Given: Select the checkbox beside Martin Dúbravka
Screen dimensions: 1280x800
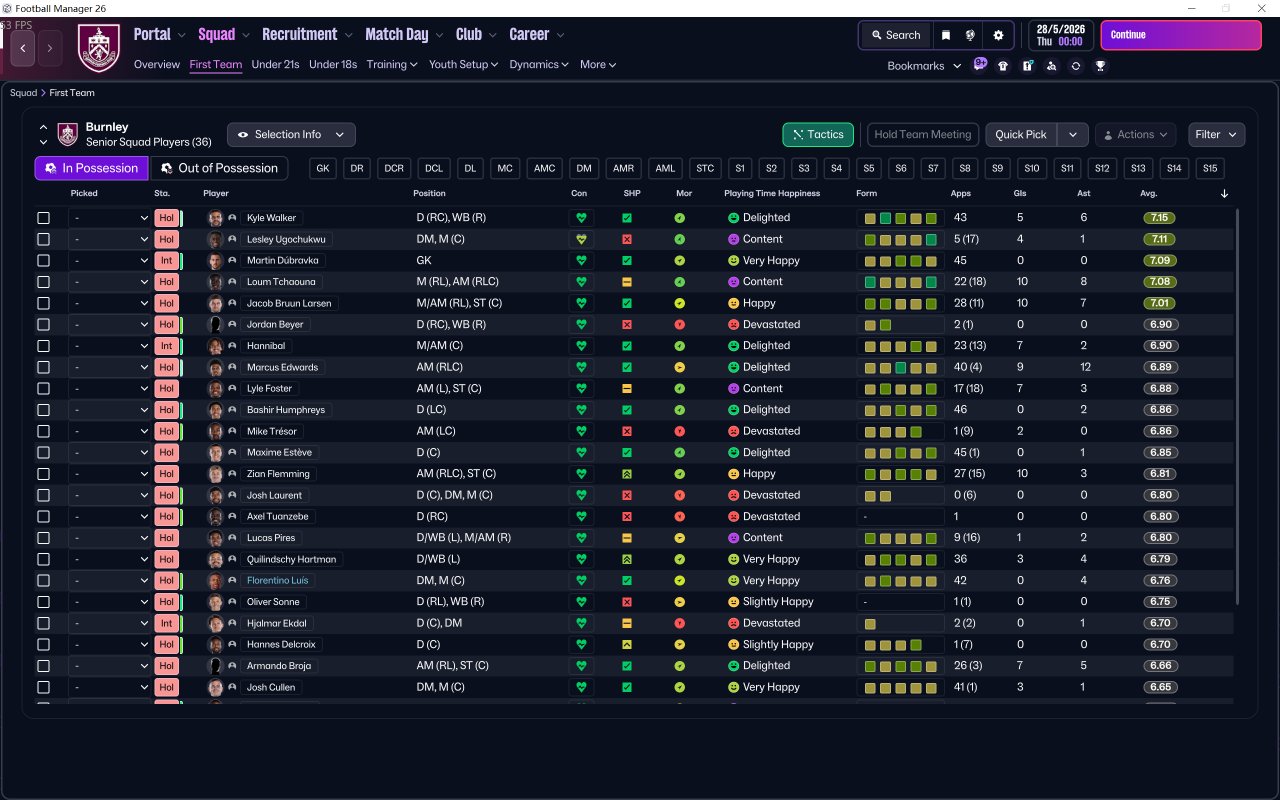Looking at the screenshot, I should click(x=43, y=260).
